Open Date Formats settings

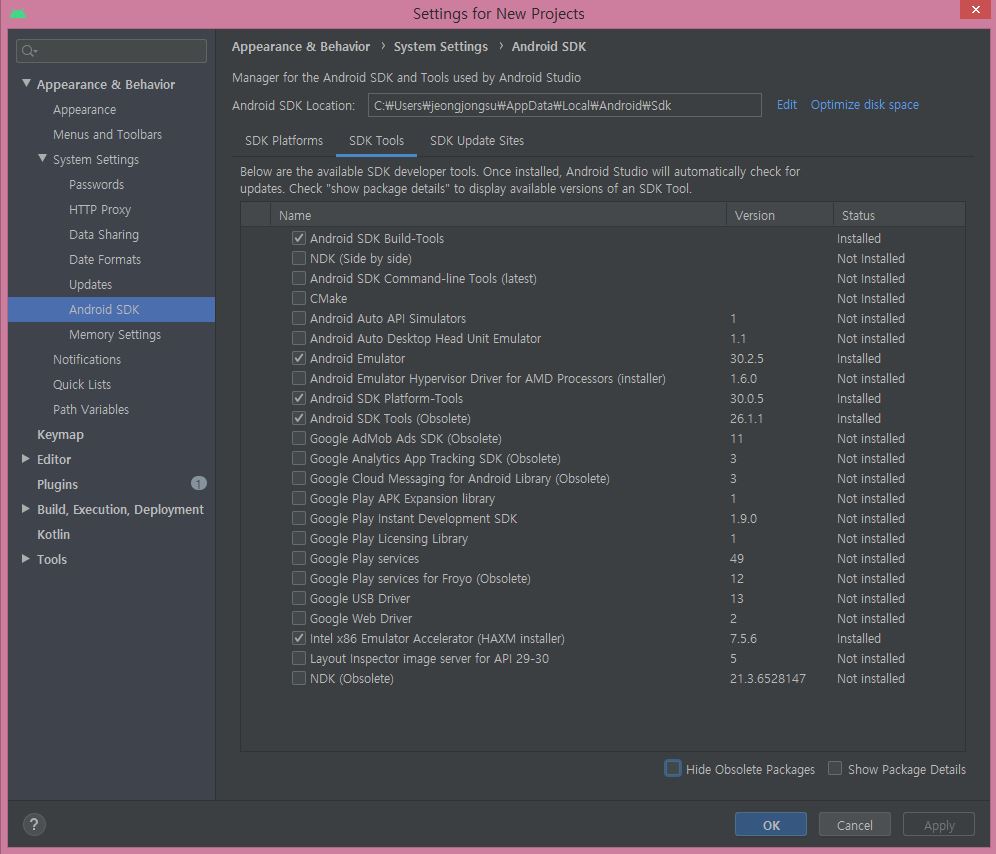(105, 259)
